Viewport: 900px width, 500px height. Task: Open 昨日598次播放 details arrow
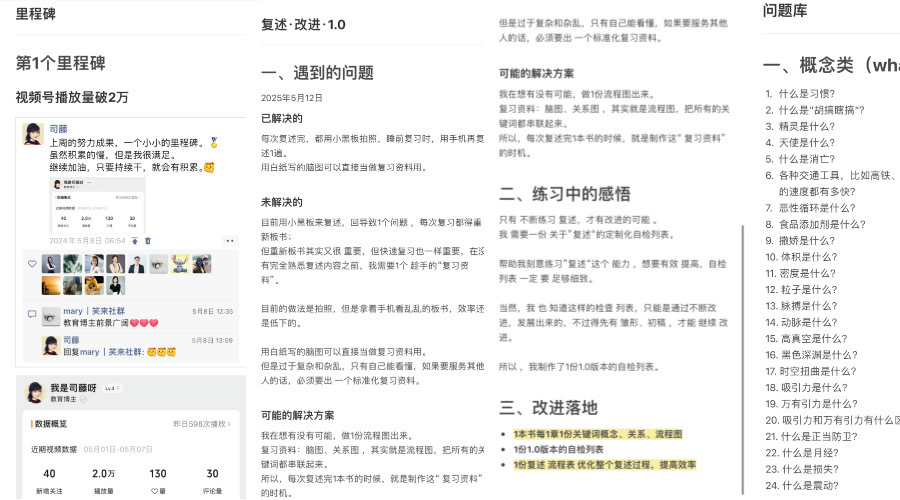(x=202, y=424)
